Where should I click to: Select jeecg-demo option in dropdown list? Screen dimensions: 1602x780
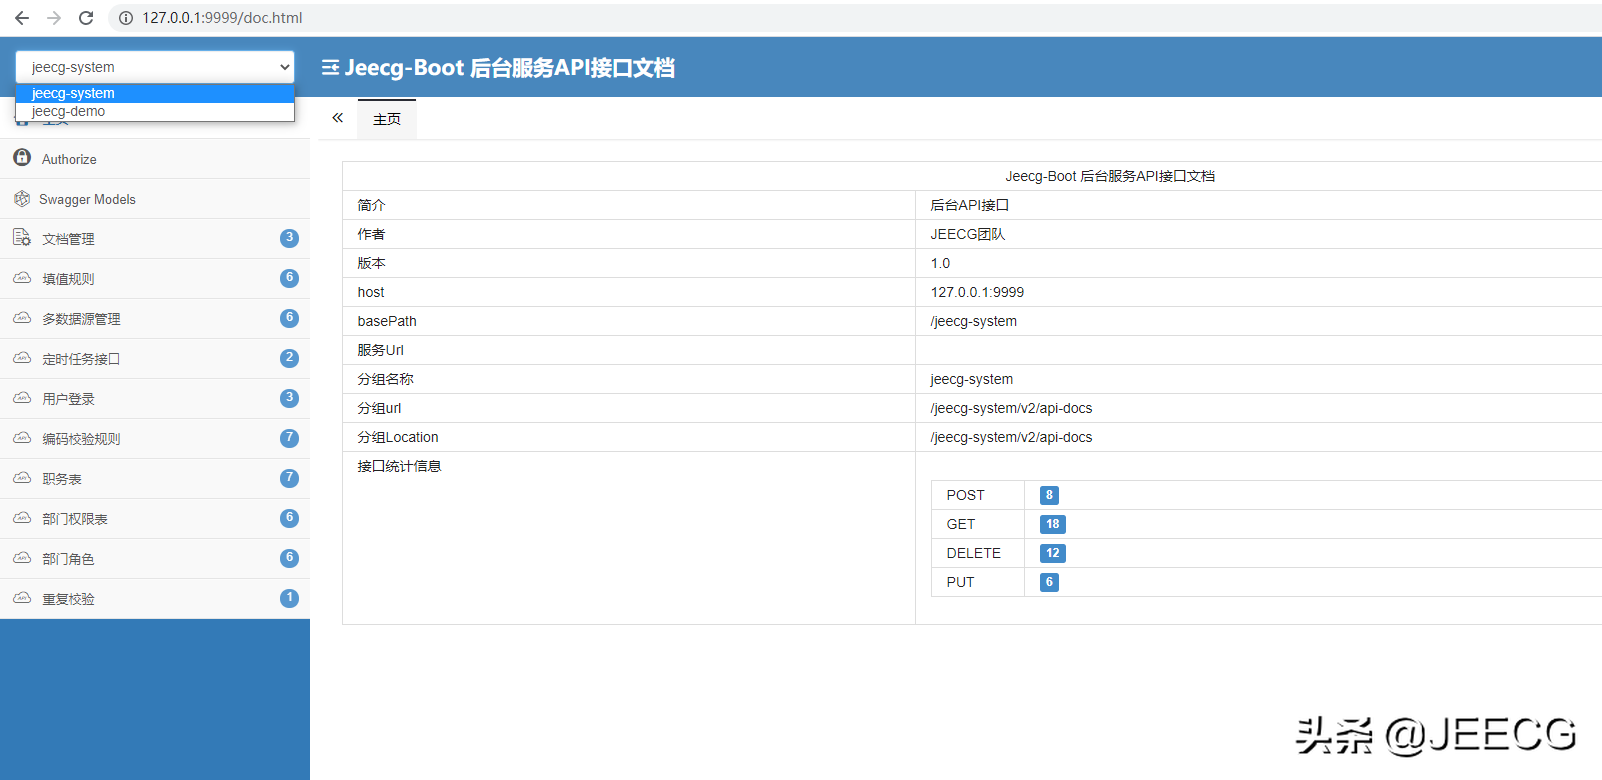[x=155, y=111]
